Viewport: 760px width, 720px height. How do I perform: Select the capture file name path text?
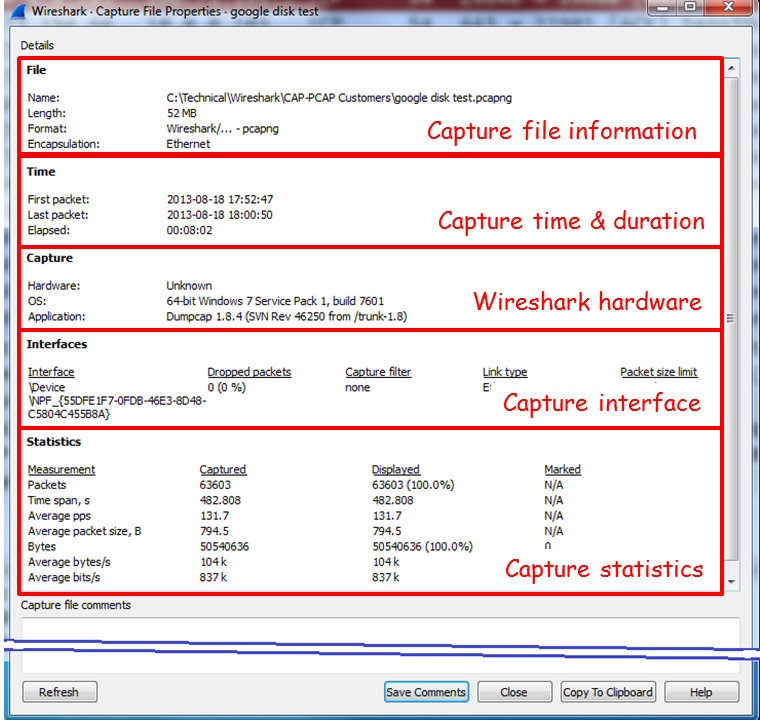[x=339, y=98]
